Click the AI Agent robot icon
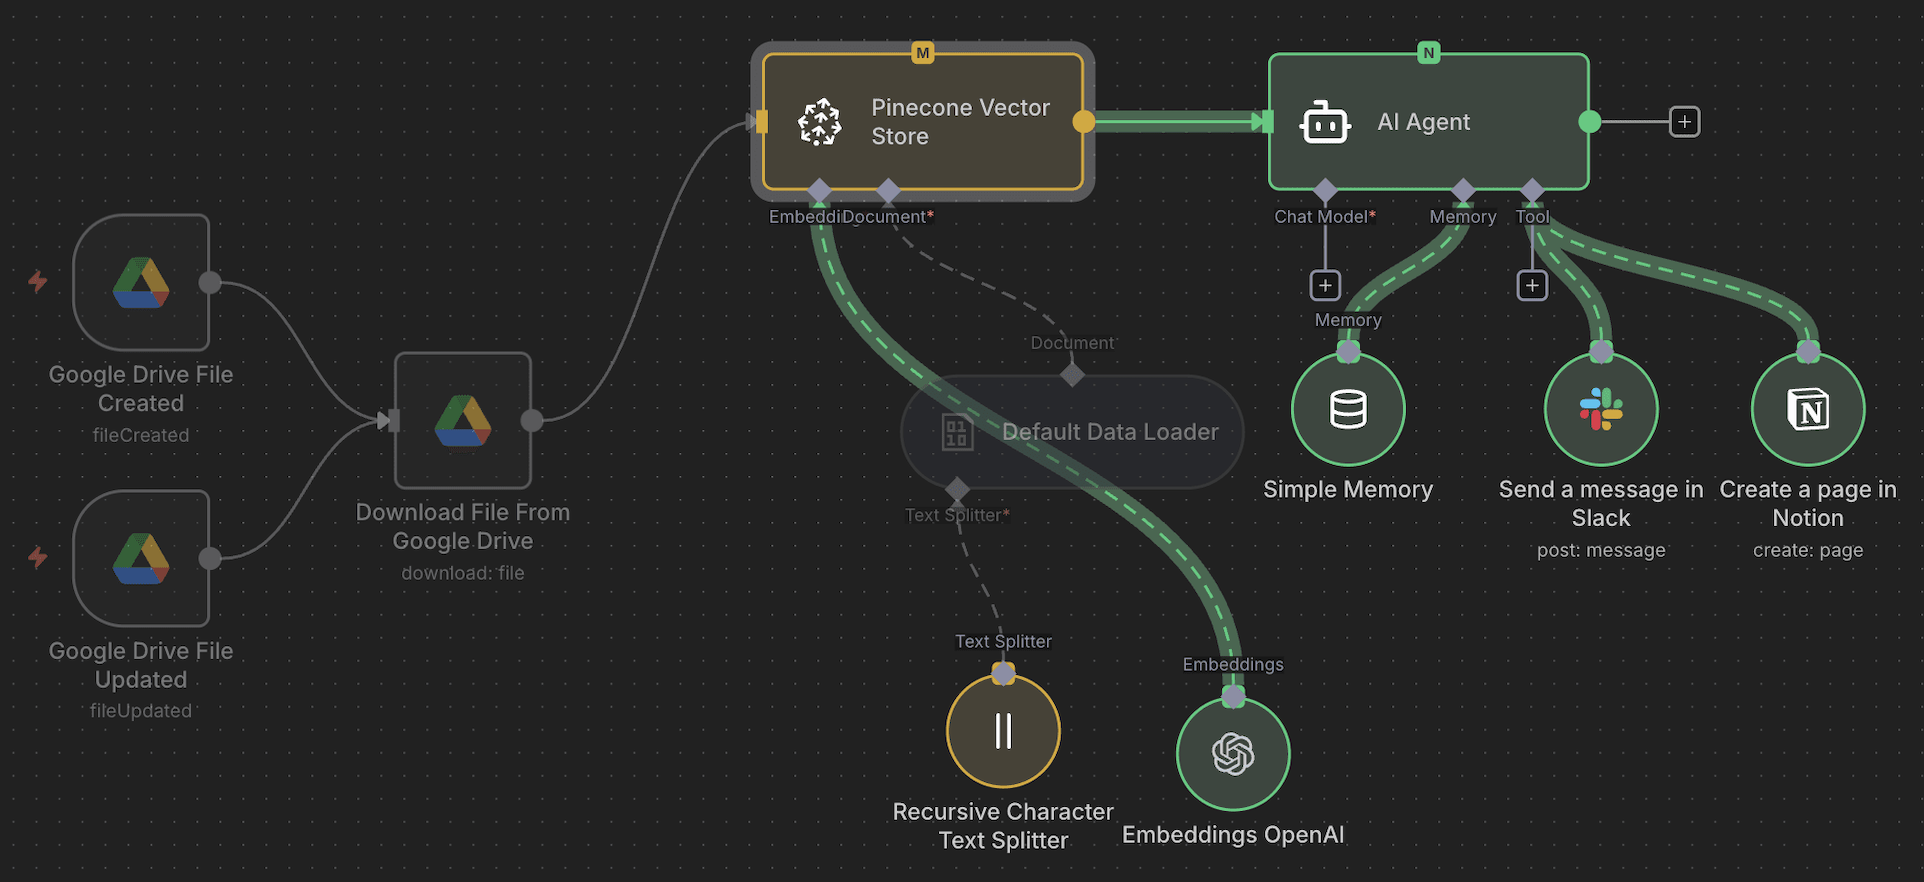The height and width of the screenshot is (882, 1924). tap(1325, 123)
